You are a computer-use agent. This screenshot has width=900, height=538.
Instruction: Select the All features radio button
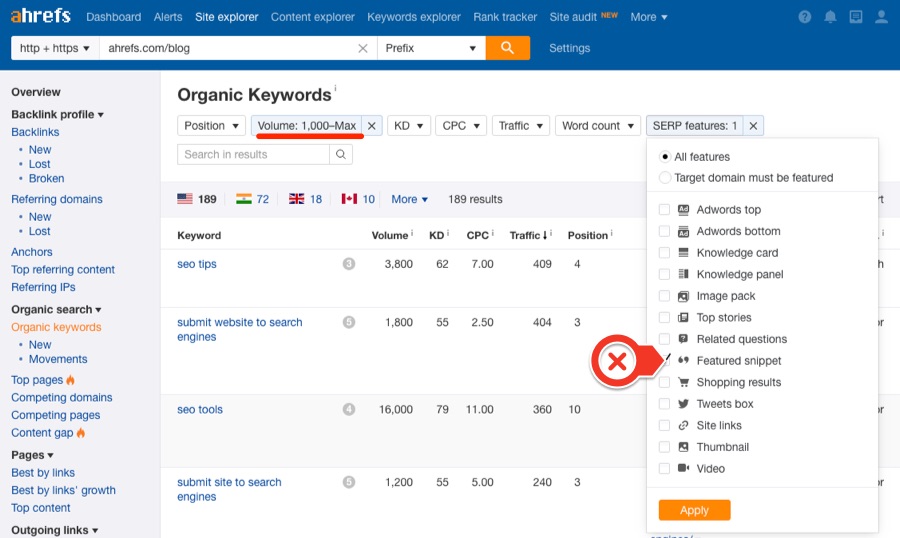[665, 157]
